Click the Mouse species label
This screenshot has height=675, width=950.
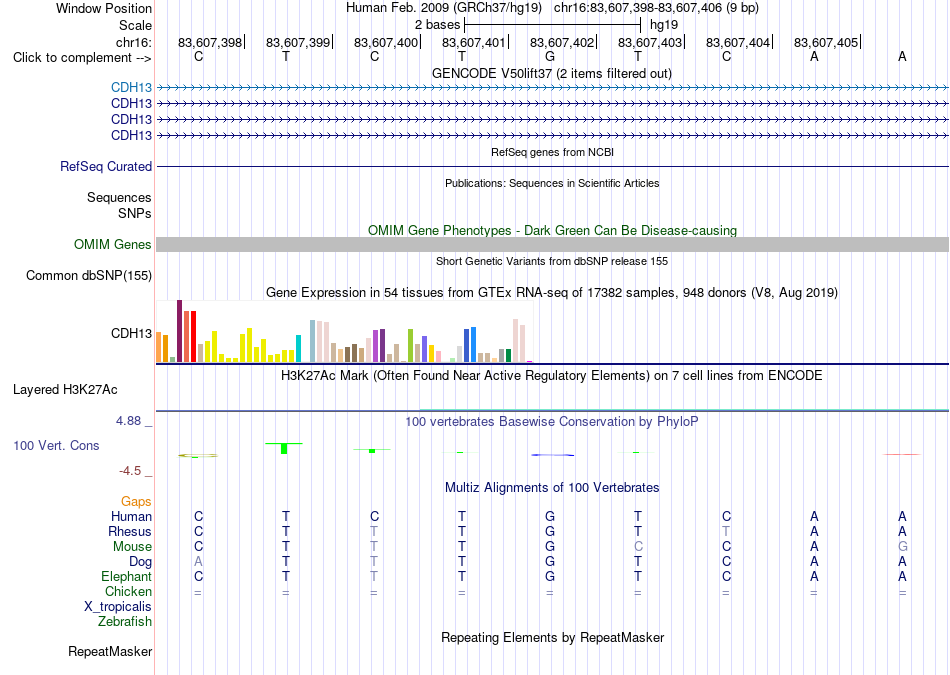pyautogui.click(x=132, y=547)
